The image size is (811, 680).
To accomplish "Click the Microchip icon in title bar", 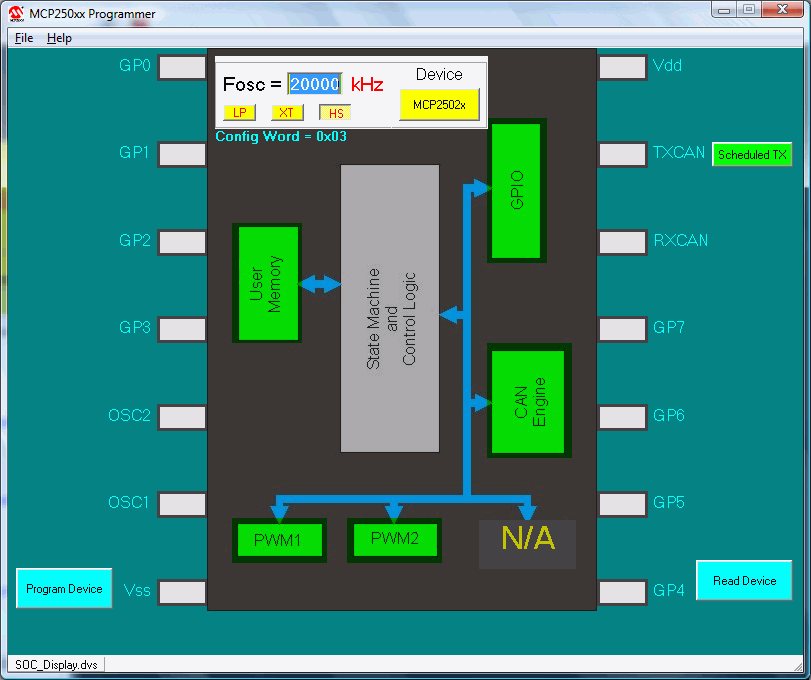I will [16, 13].
